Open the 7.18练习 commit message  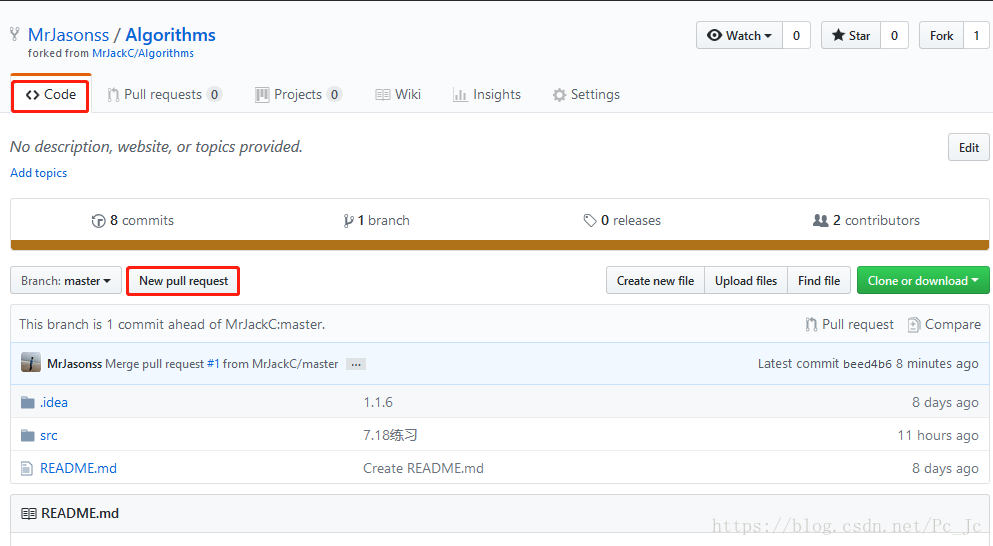click(x=389, y=435)
